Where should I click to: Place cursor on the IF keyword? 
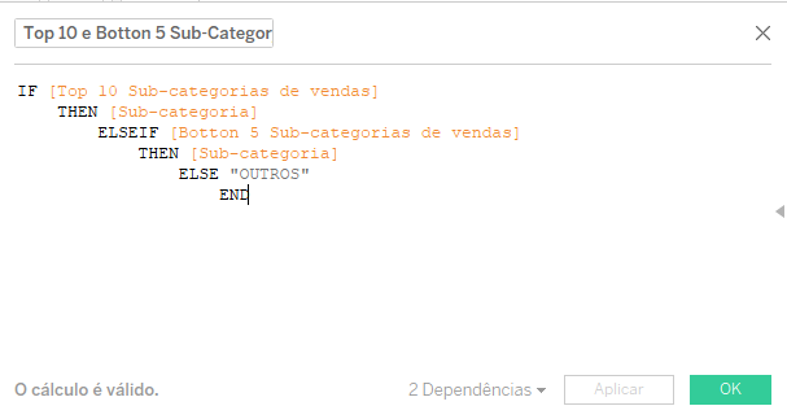coord(28,91)
